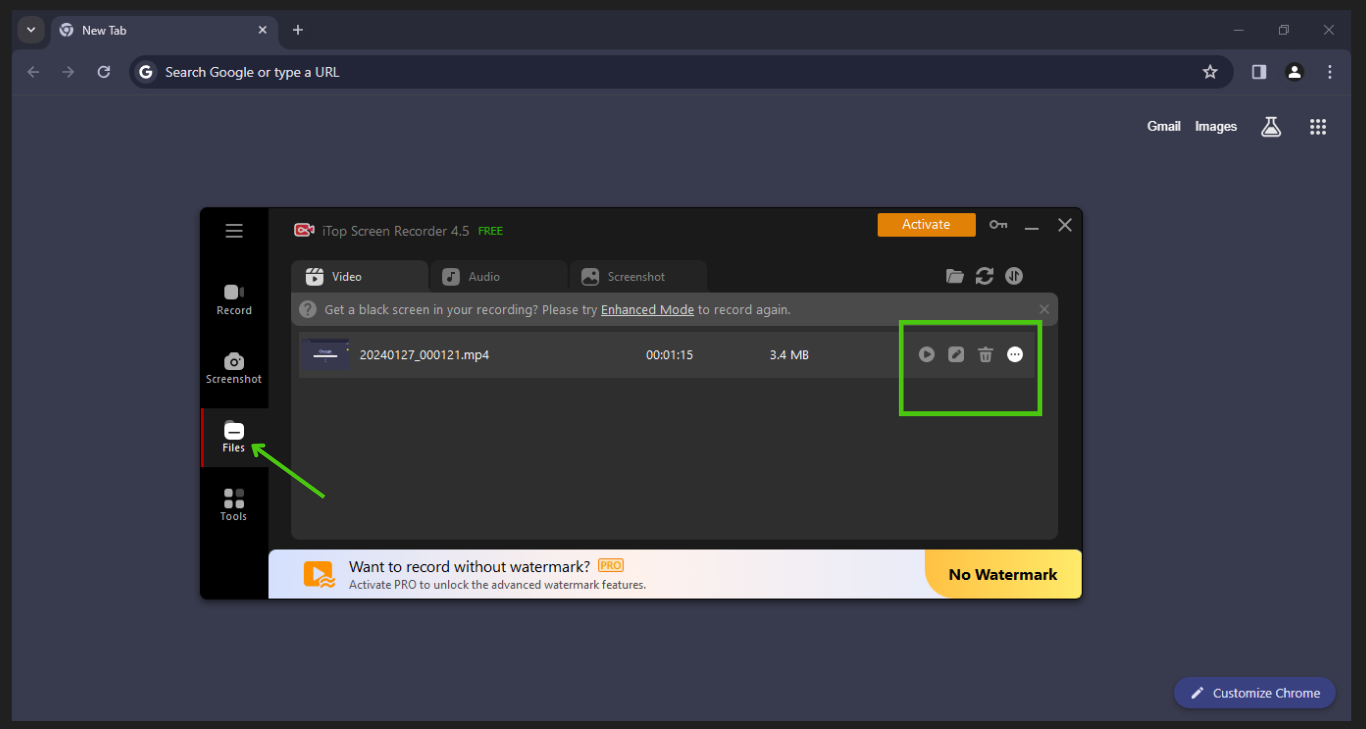Open more options for the recording
Image resolution: width=1366 pixels, height=729 pixels.
pos(1015,355)
